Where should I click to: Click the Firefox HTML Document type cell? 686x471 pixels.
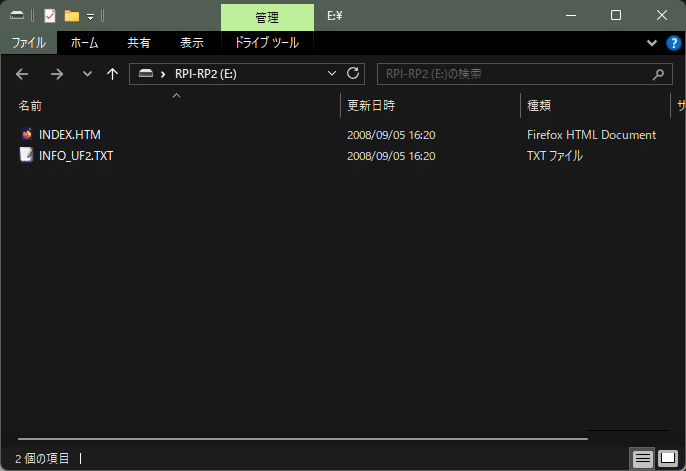point(592,135)
